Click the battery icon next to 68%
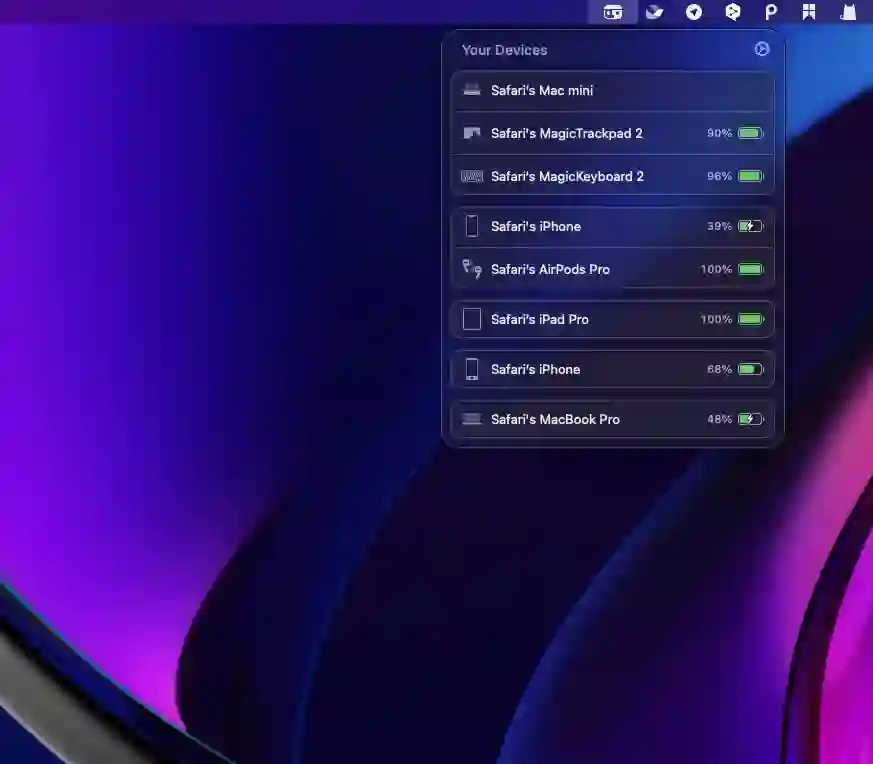Image resolution: width=873 pixels, height=764 pixels. [751, 369]
